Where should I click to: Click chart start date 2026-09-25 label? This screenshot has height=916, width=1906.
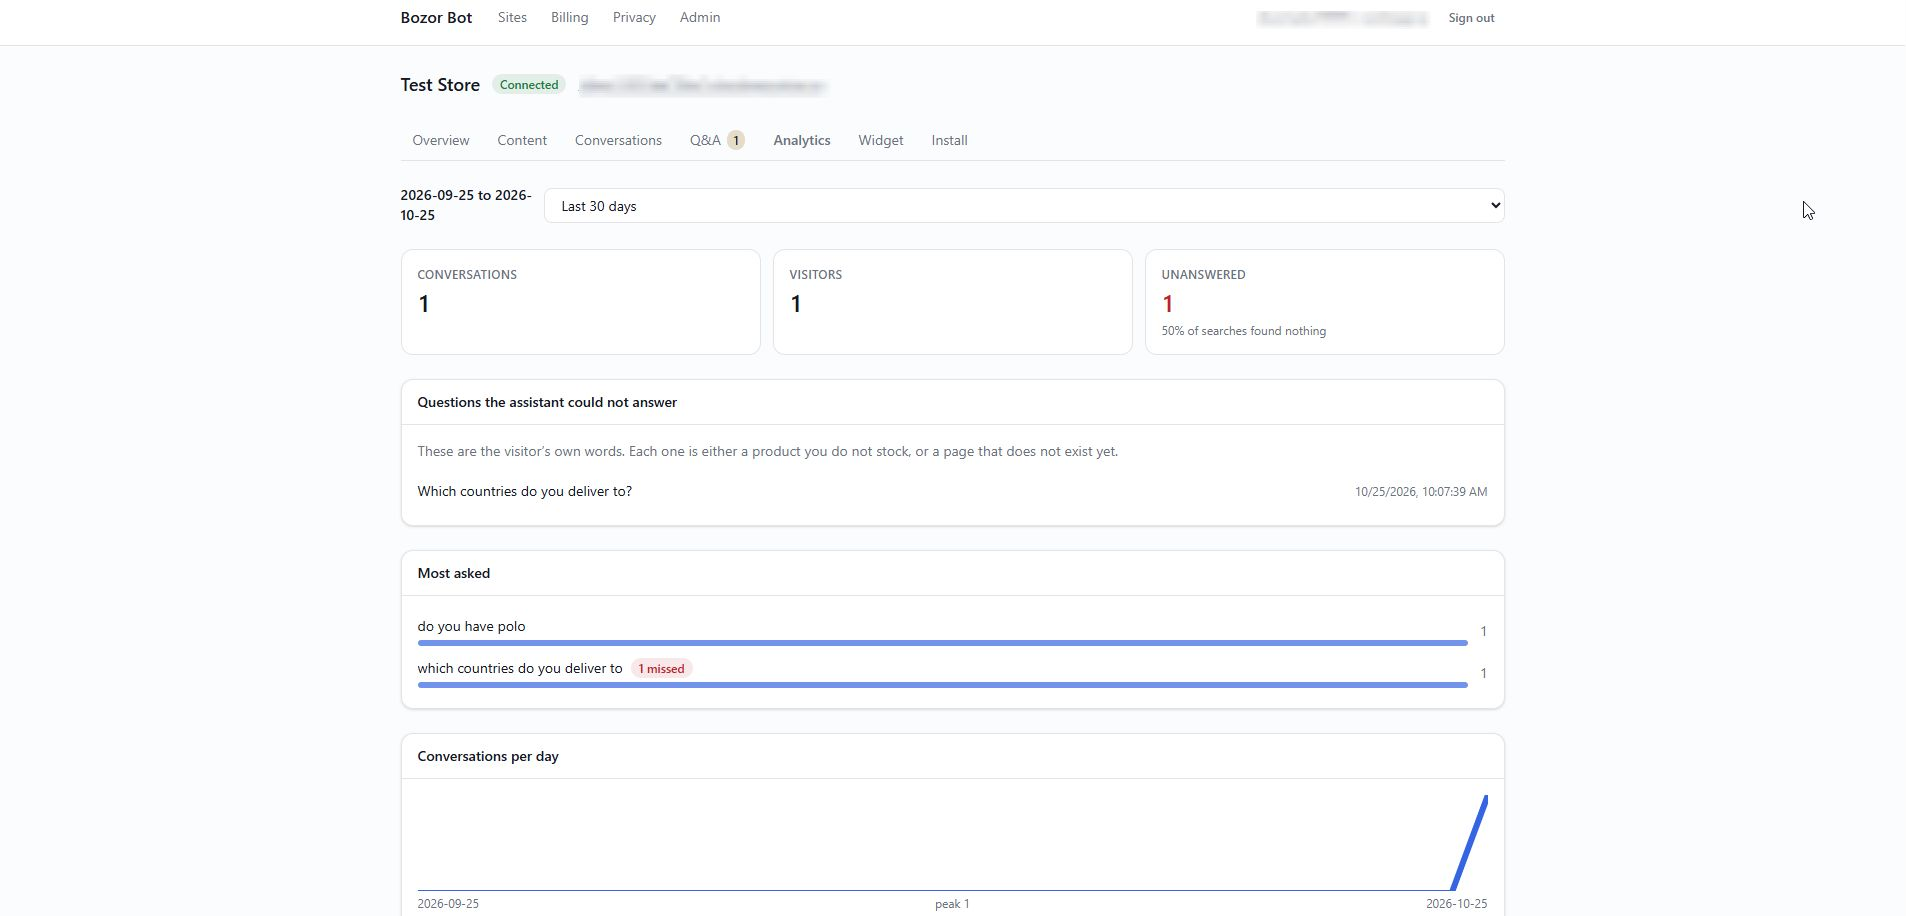(x=448, y=904)
